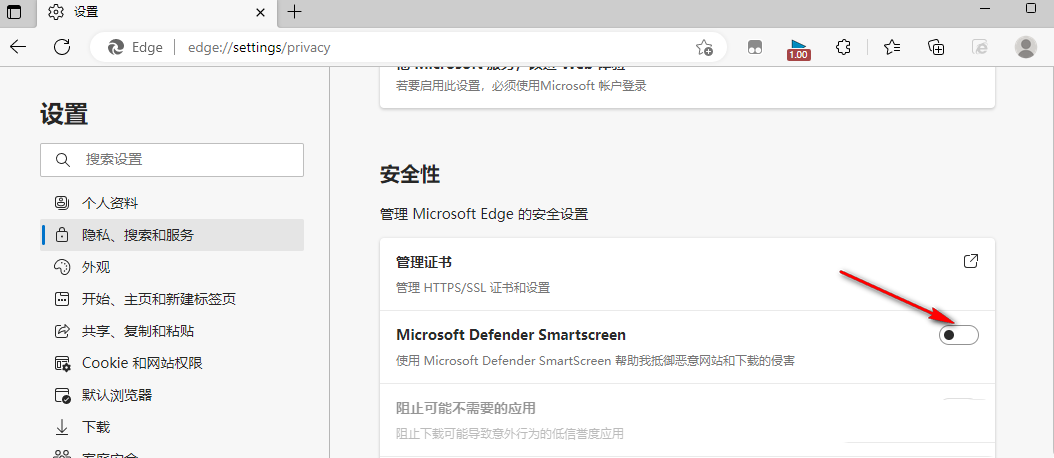Image resolution: width=1054 pixels, height=458 pixels.
Task: Reload the page with refresh icon
Action: (62, 46)
